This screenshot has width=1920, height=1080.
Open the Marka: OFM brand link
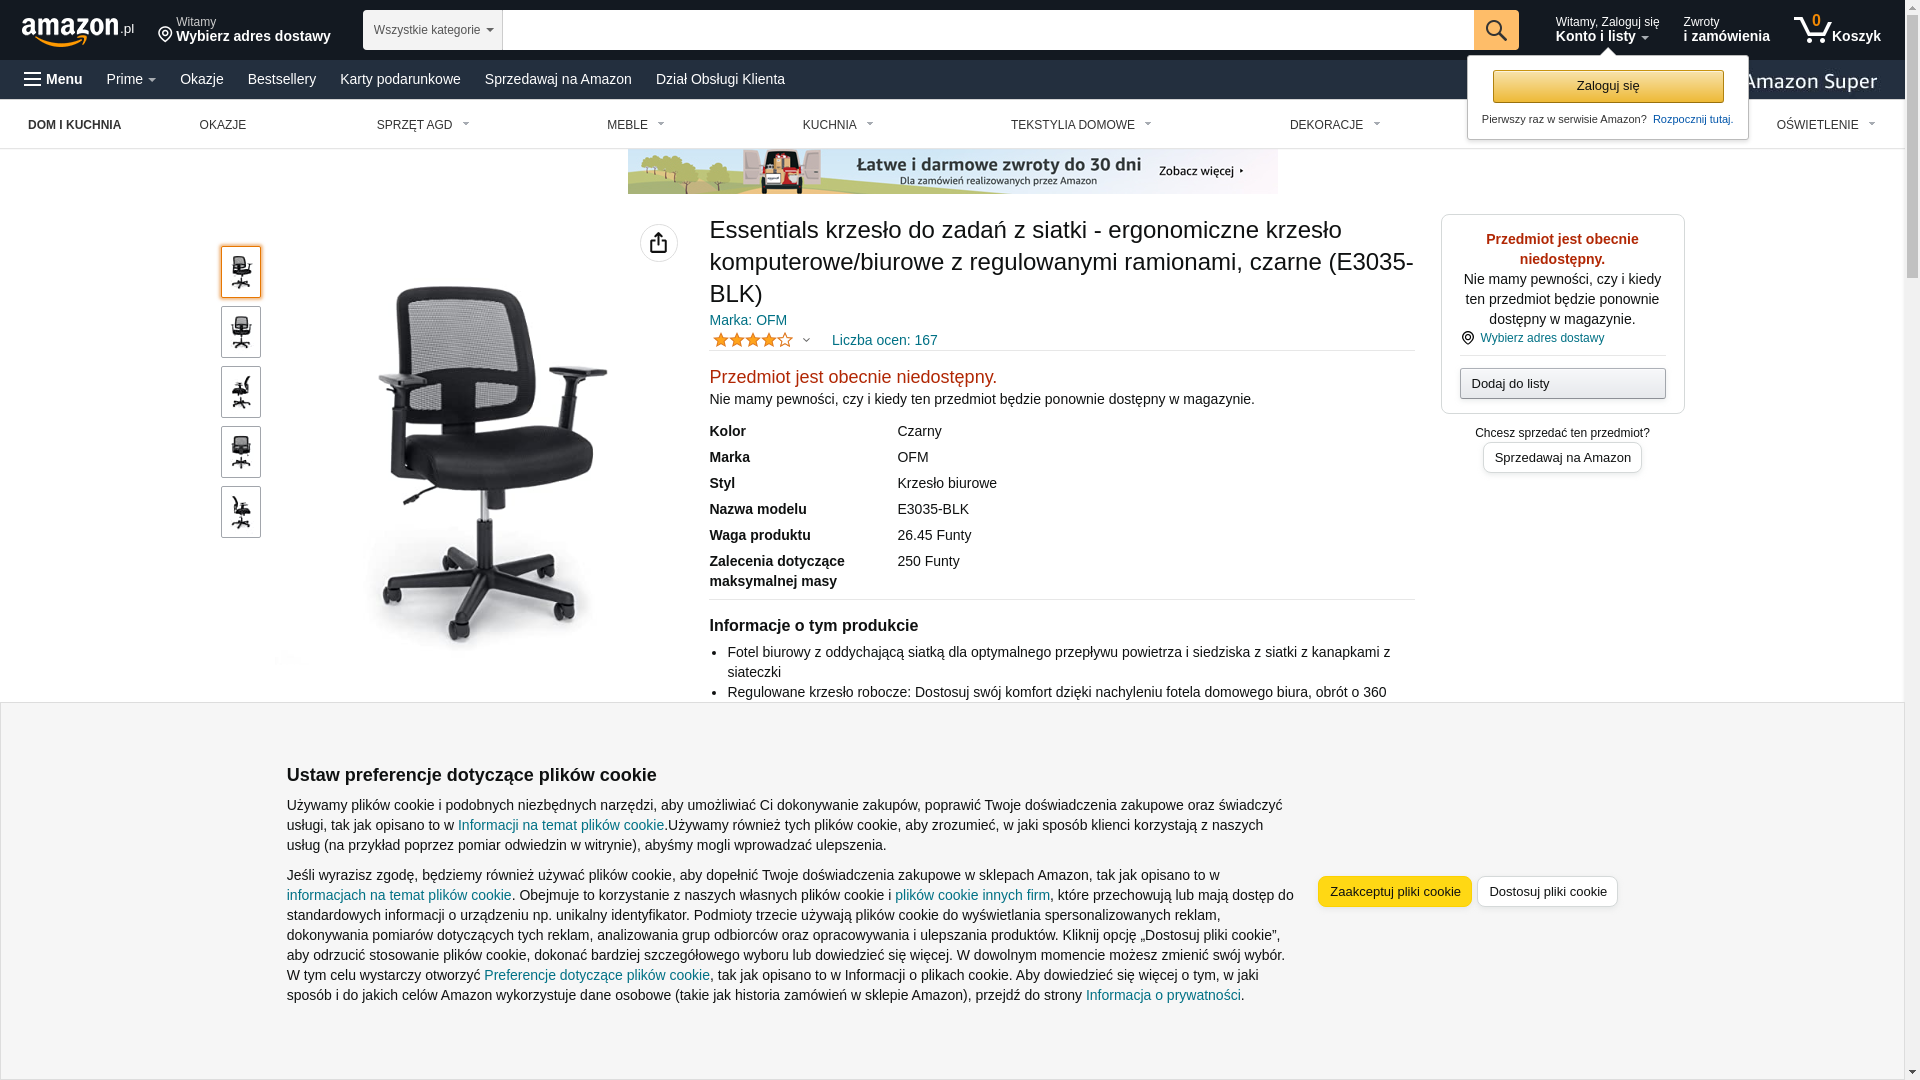(x=748, y=320)
